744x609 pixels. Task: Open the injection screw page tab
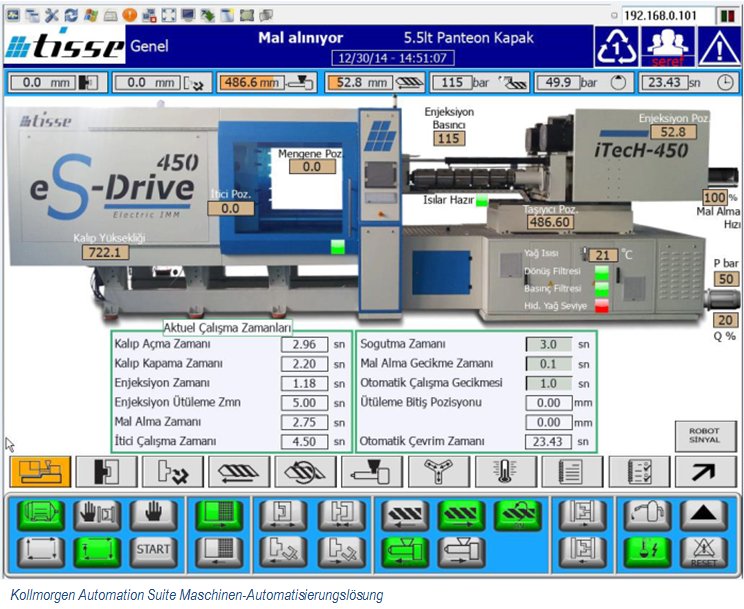[x=240, y=471]
